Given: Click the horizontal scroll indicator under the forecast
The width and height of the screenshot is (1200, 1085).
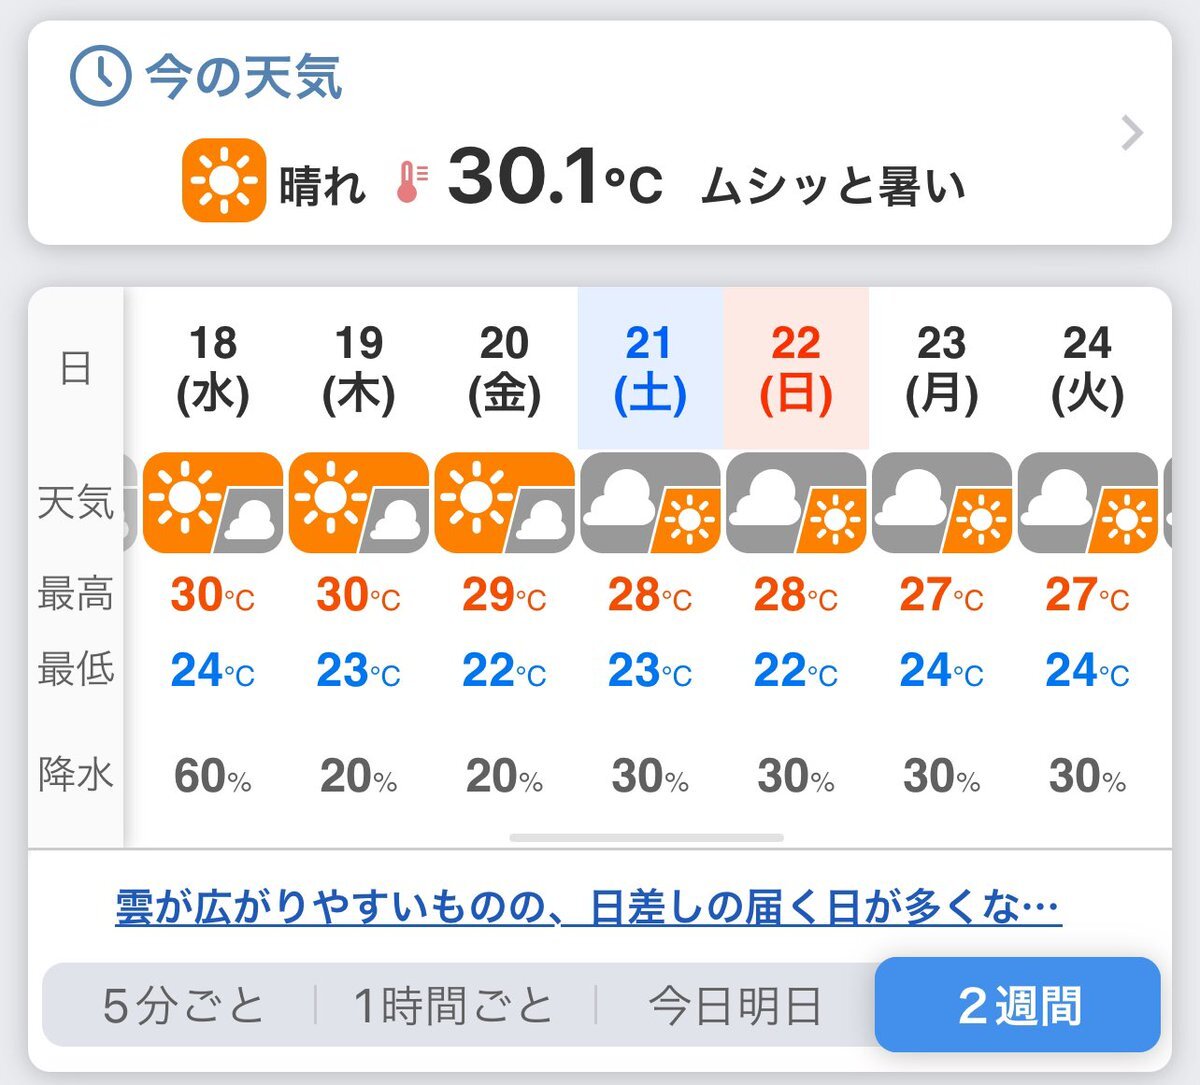Looking at the screenshot, I should [x=646, y=838].
